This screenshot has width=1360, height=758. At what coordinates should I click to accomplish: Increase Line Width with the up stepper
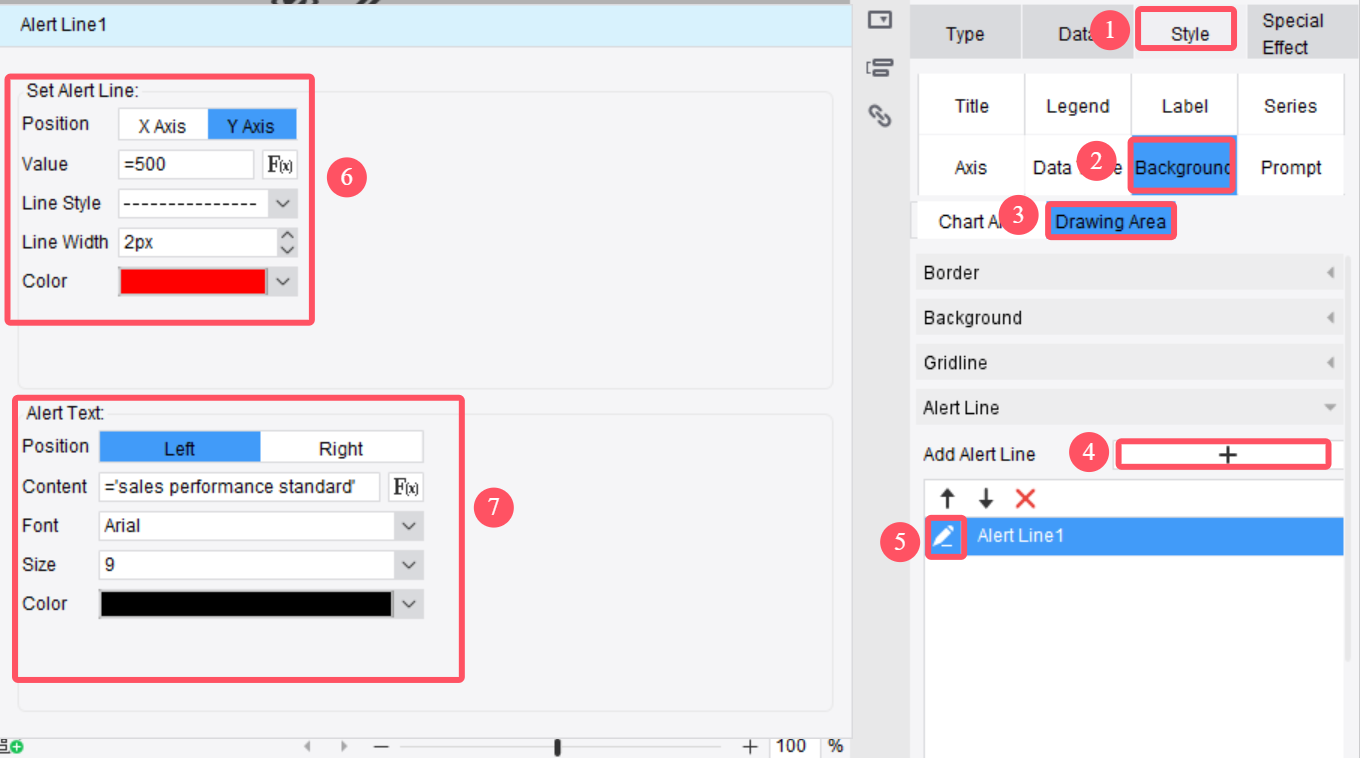pyautogui.click(x=287, y=236)
